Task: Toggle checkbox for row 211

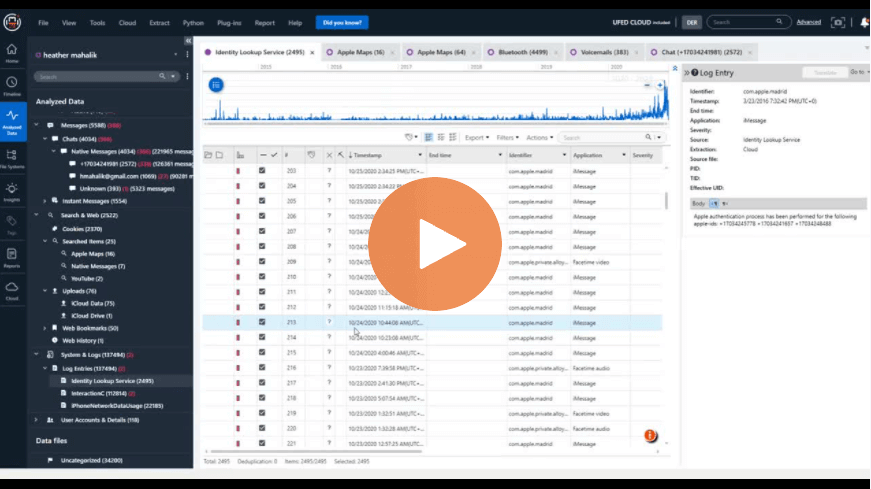Action: (262, 292)
